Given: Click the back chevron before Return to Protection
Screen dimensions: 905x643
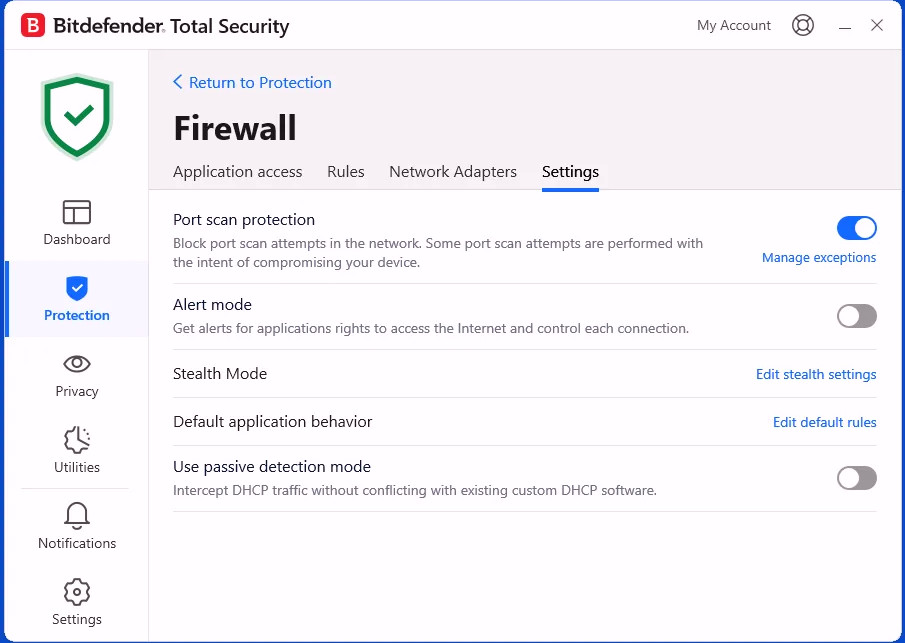Looking at the screenshot, I should 178,82.
